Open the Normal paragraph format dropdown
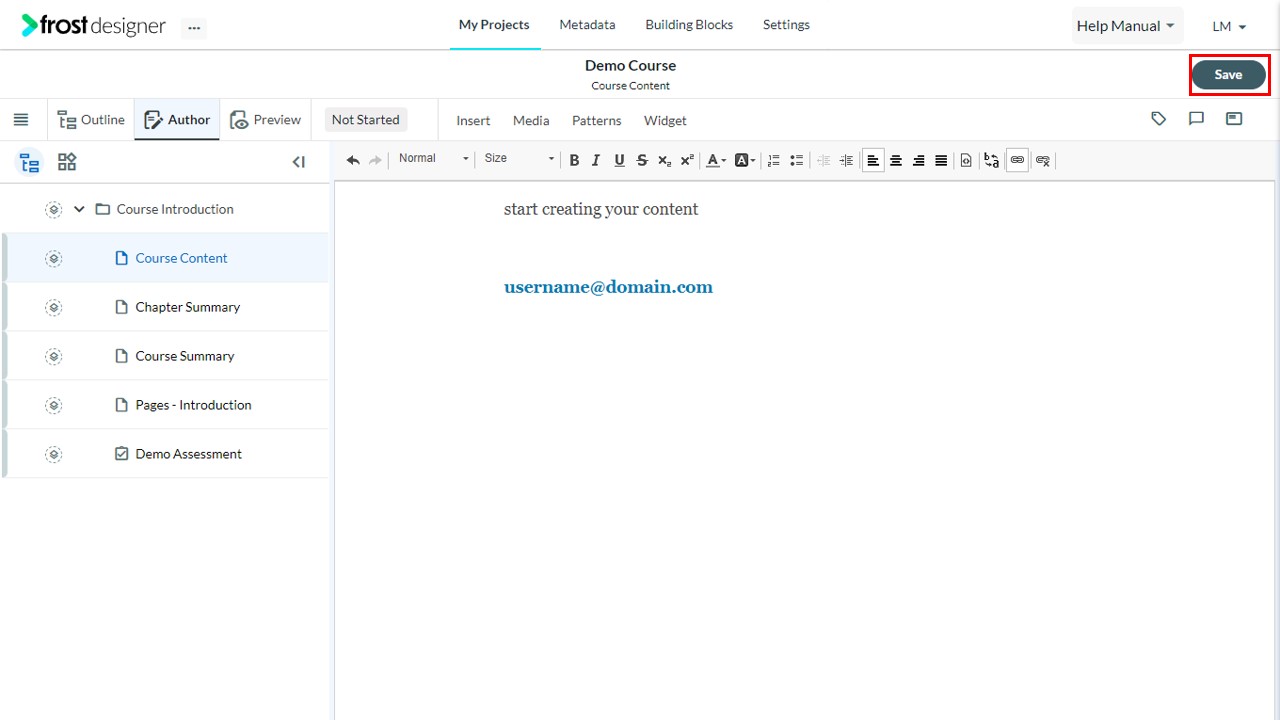This screenshot has height=720, width=1280. [433, 159]
